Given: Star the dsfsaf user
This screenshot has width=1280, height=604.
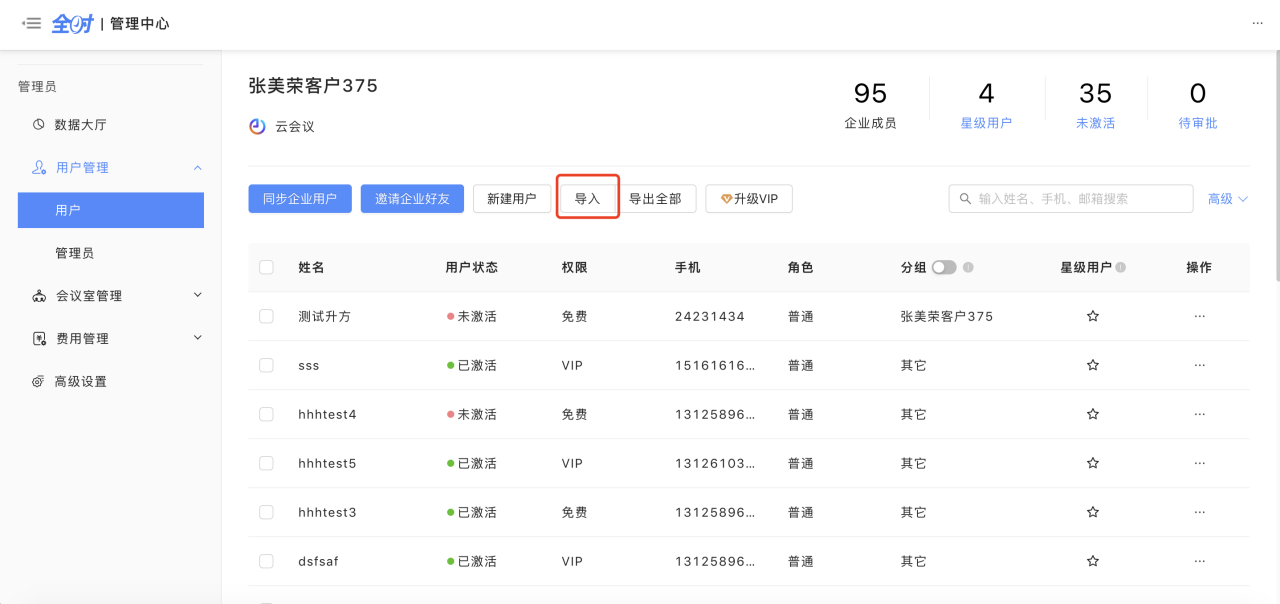Looking at the screenshot, I should pyautogui.click(x=1093, y=561).
